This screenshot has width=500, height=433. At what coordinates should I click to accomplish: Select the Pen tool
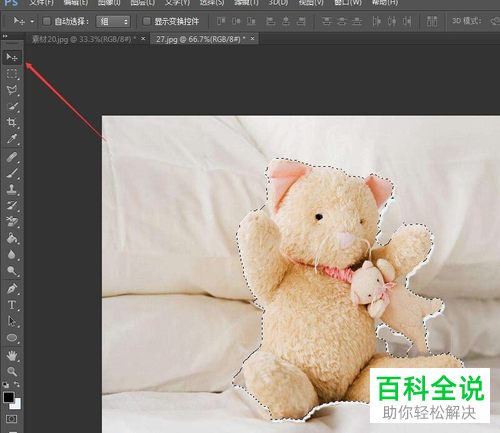point(12,289)
